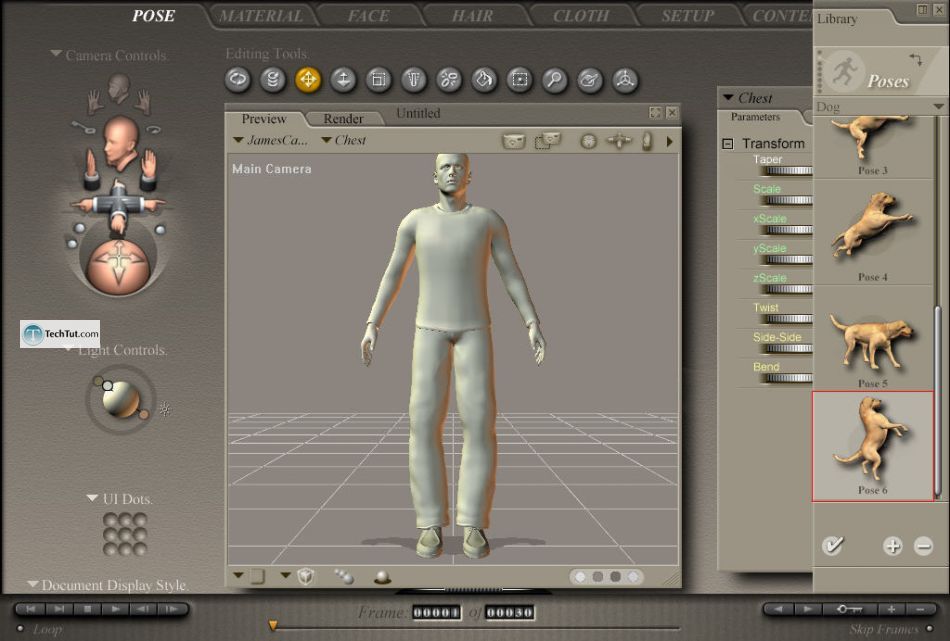Switch to the FACE room tab

pos(368,16)
